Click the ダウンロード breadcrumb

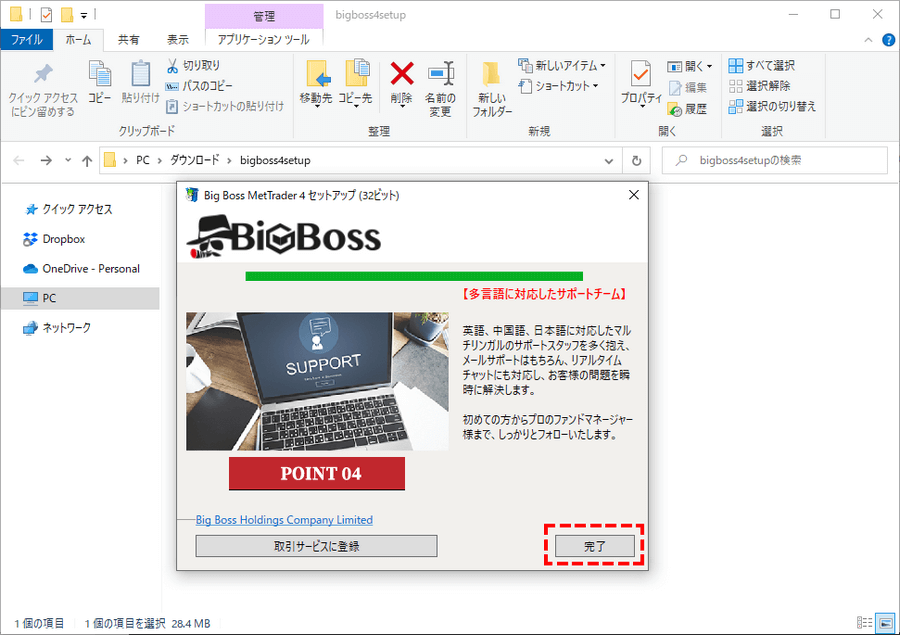coord(195,161)
